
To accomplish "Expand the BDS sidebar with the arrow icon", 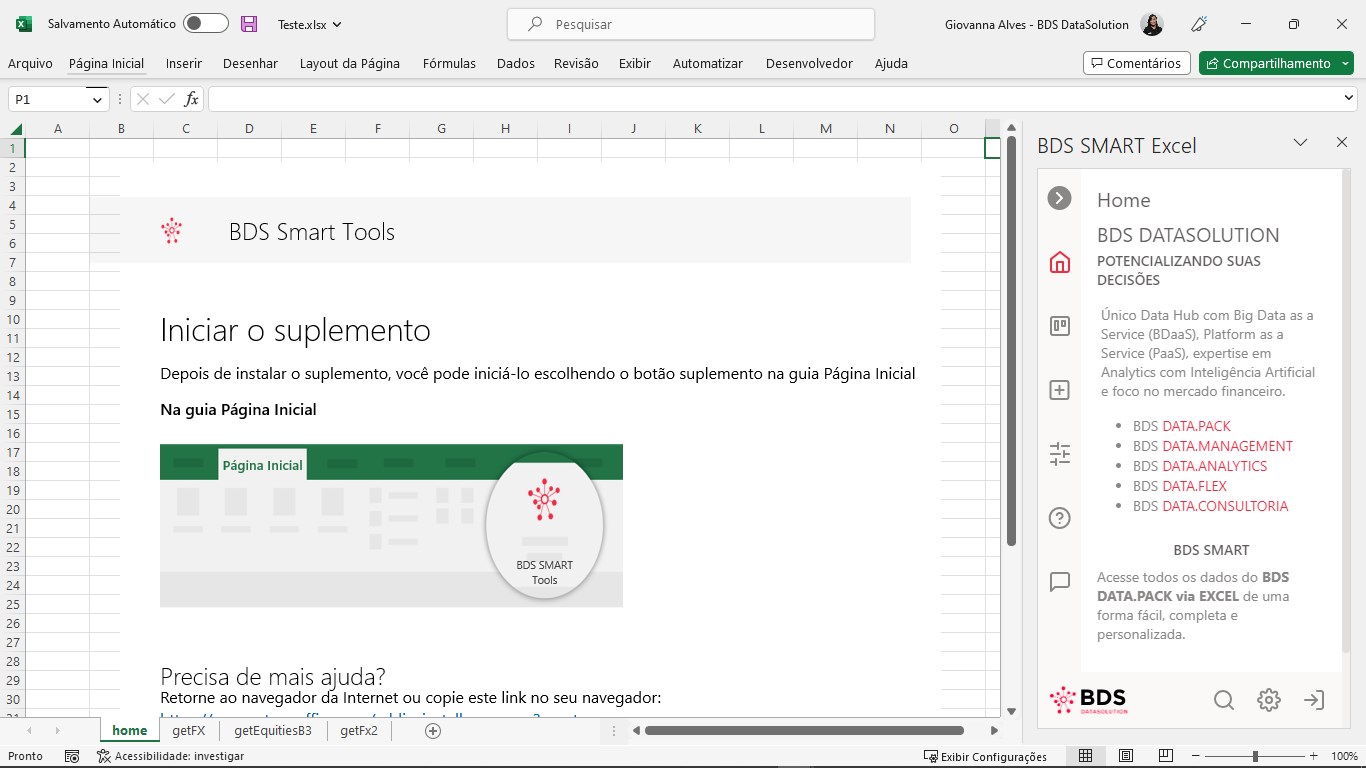I will pos(1059,198).
